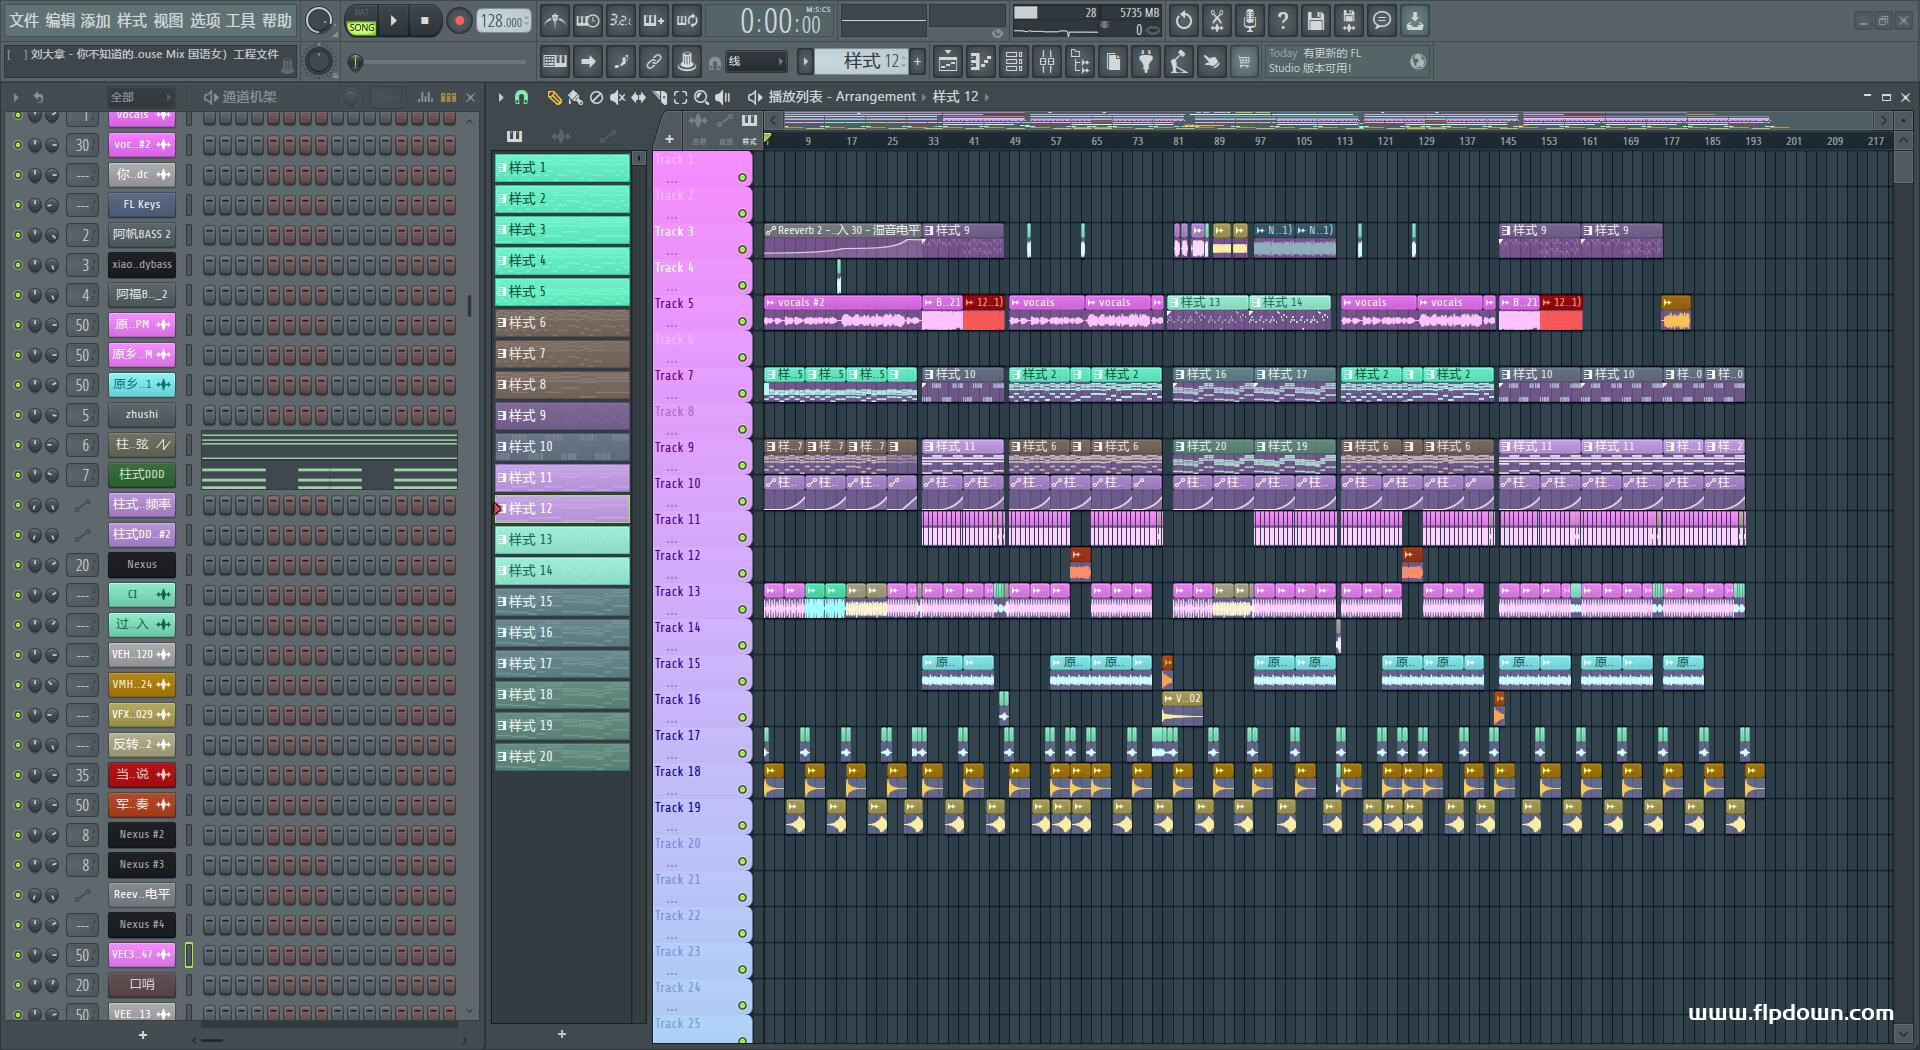1920x1050 pixels.
Task: Toggle the recording countdown icon
Action: (620, 20)
